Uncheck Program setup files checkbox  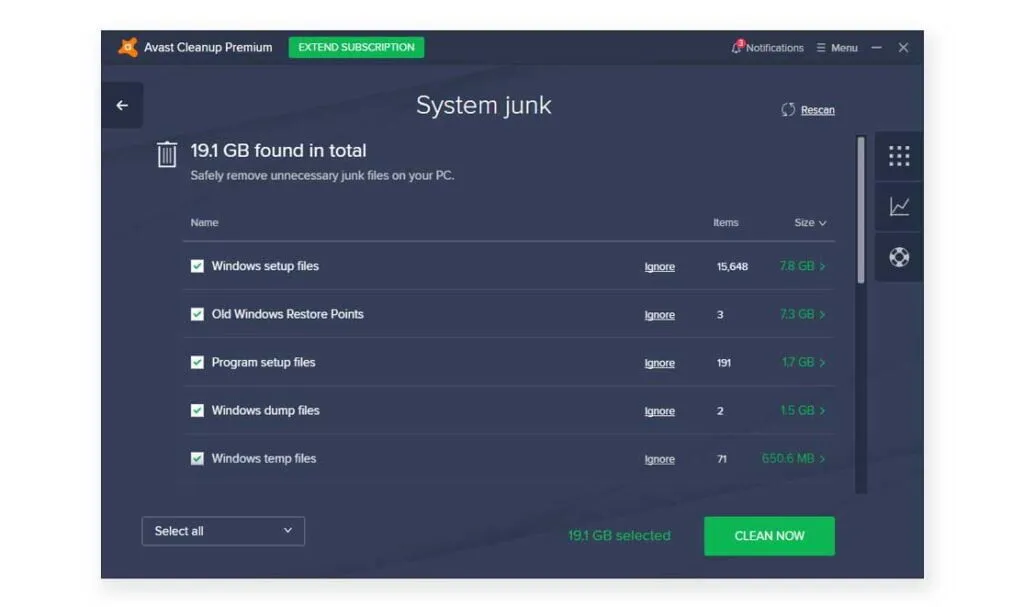[x=197, y=363]
